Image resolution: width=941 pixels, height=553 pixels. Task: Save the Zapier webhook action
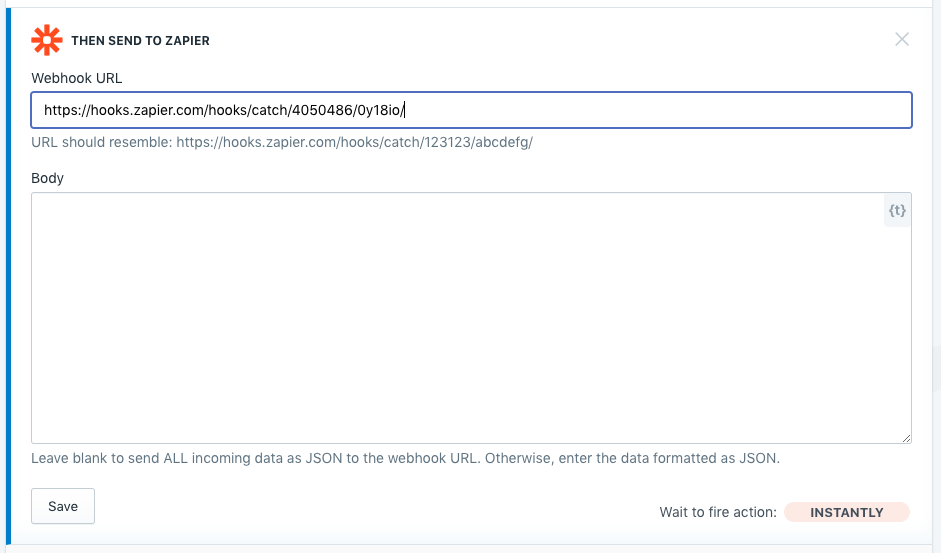[63, 506]
